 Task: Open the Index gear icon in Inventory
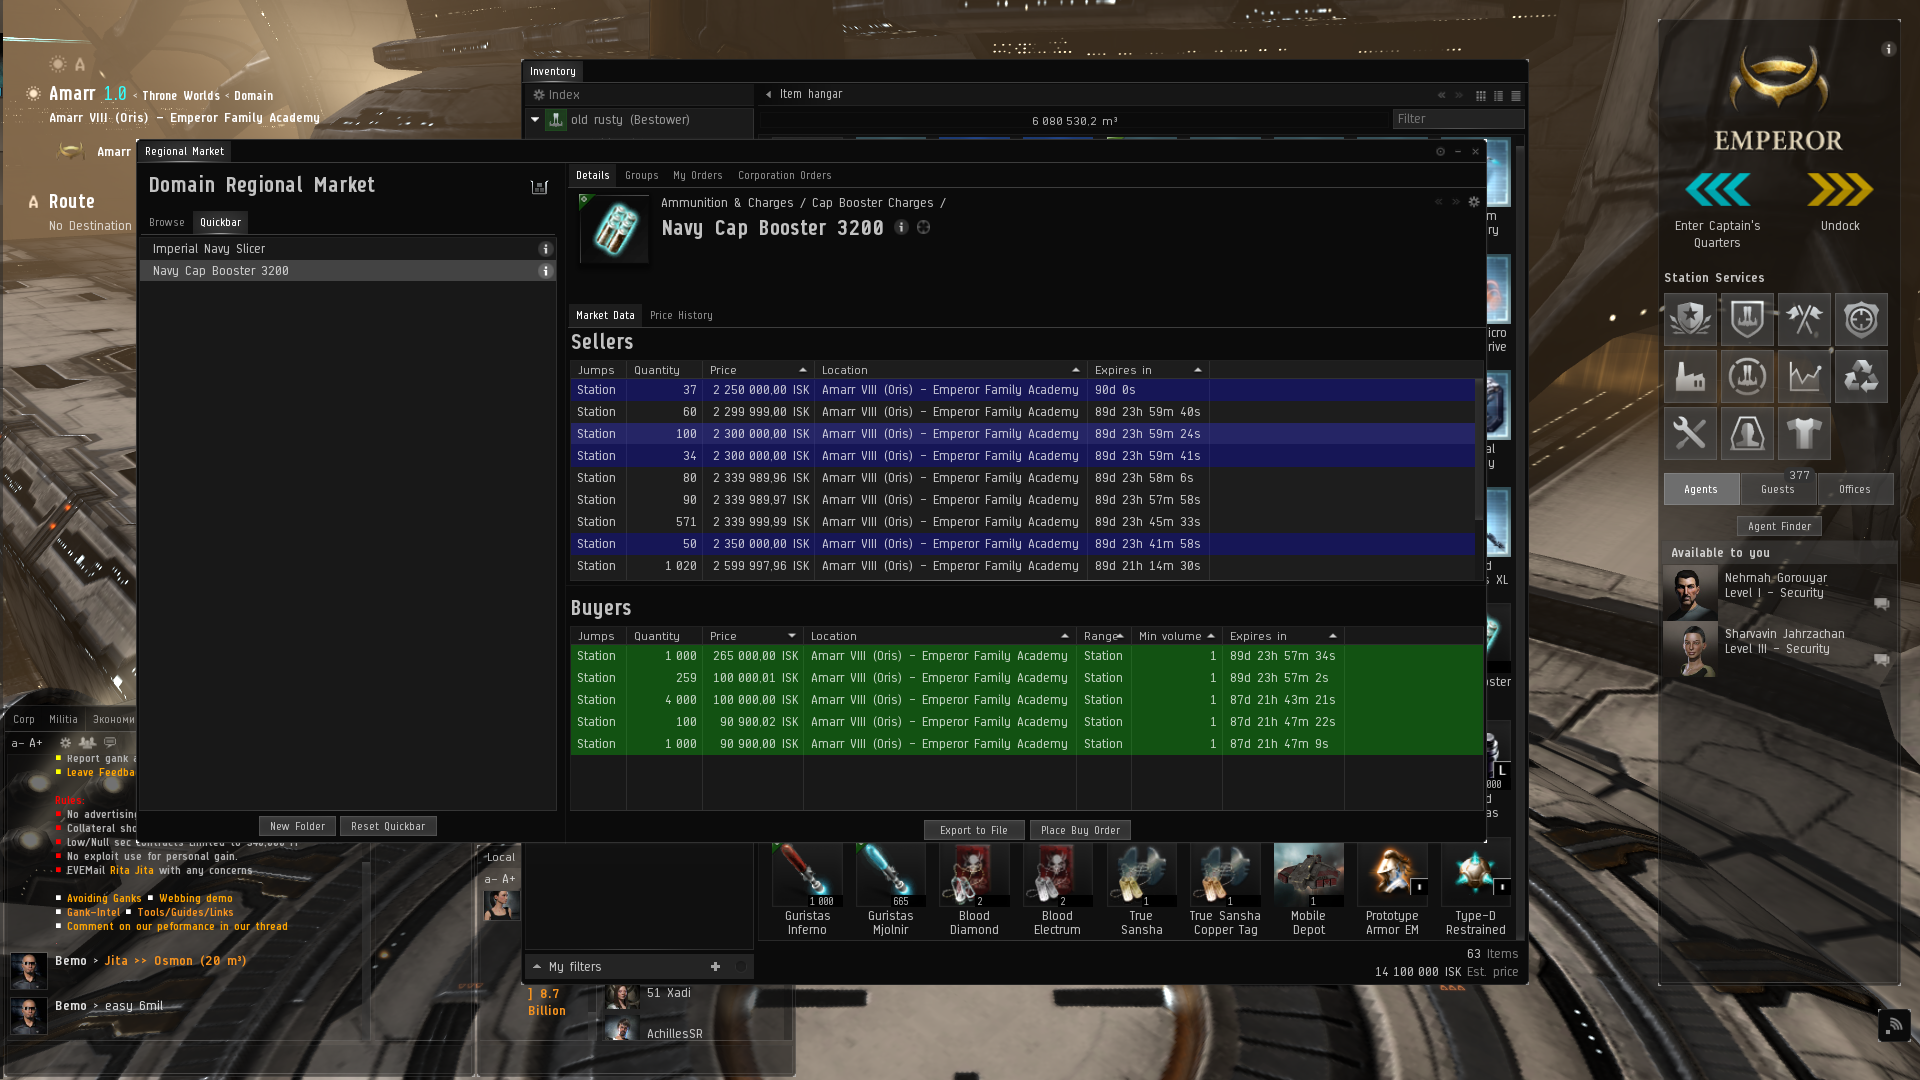539,95
